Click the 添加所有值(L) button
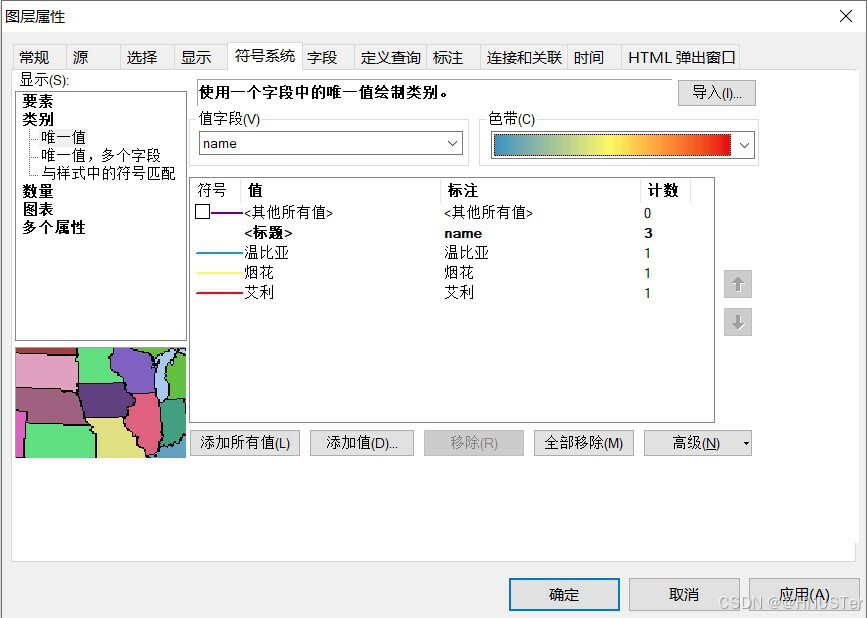Viewport: 867px width, 618px height. pos(245,443)
